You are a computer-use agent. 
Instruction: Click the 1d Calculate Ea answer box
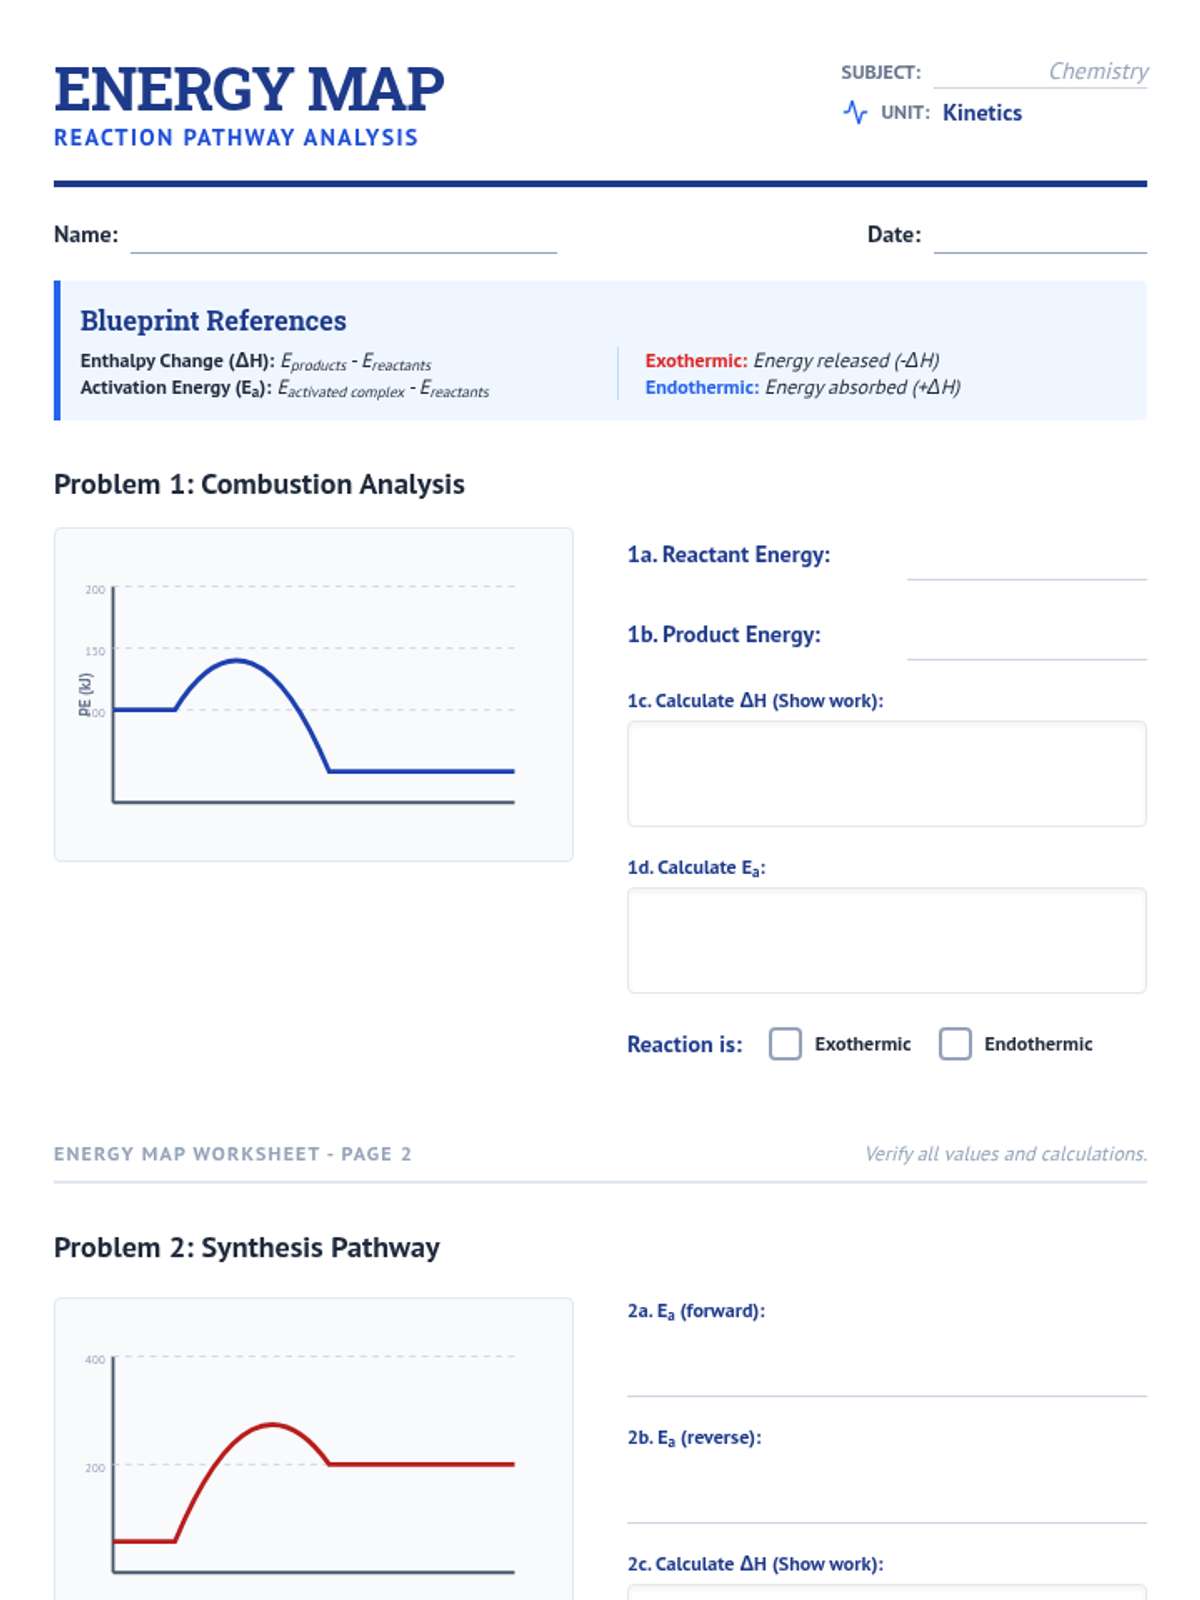[886, 940]
